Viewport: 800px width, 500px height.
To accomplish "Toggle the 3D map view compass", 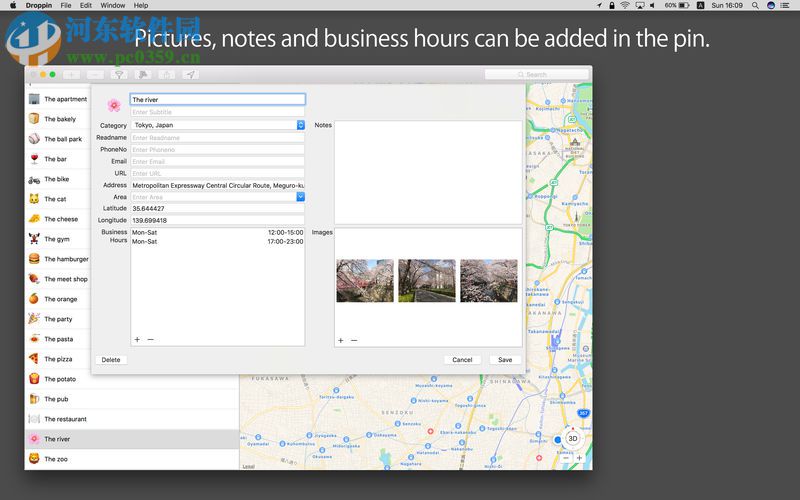I will [x=572, y=438].
